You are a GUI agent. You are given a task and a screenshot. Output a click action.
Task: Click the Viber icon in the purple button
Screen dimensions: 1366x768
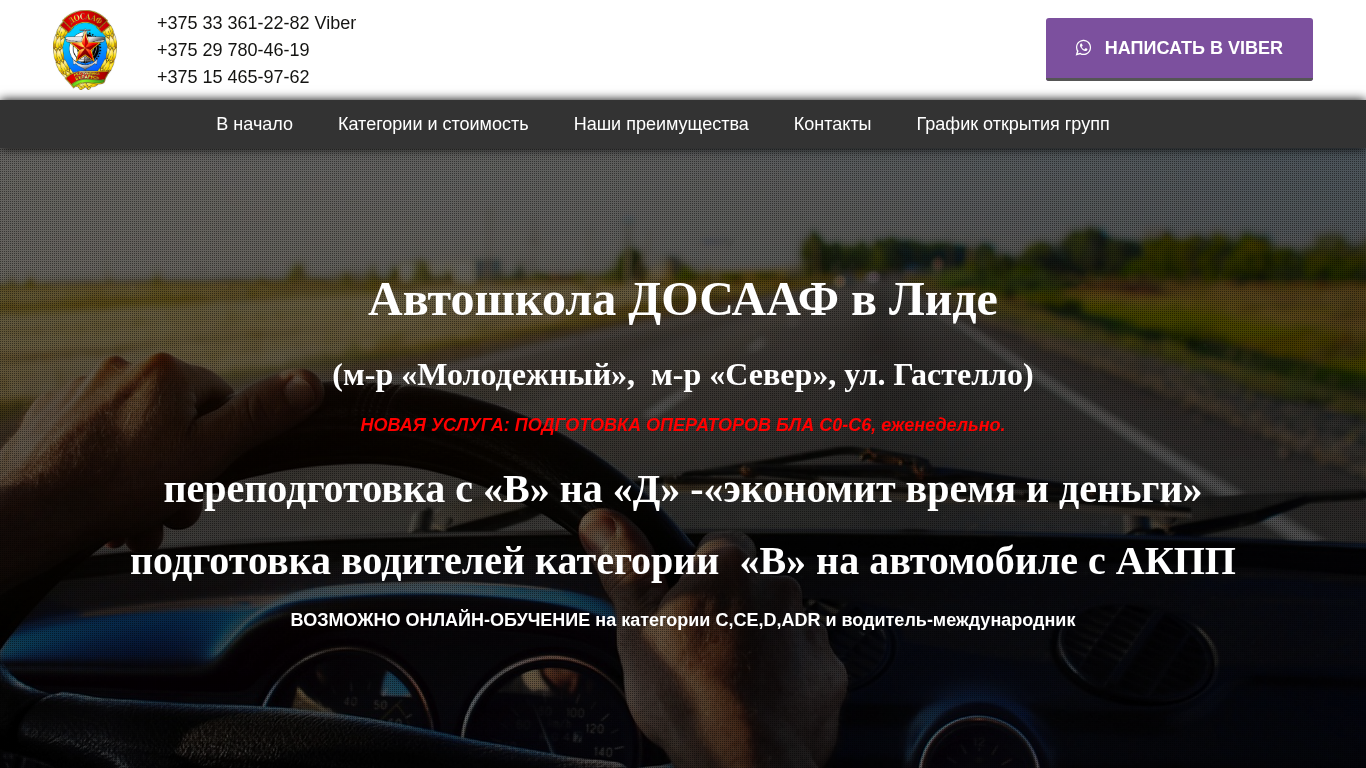(x=1083, y=48)
